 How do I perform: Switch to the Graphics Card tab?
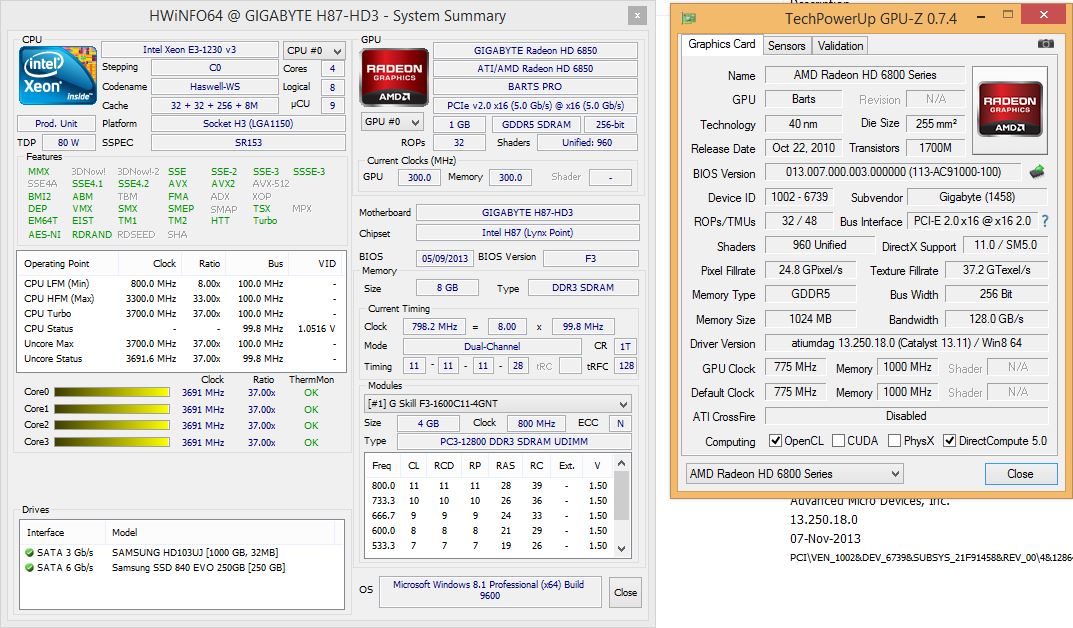[x=721, y=44]
